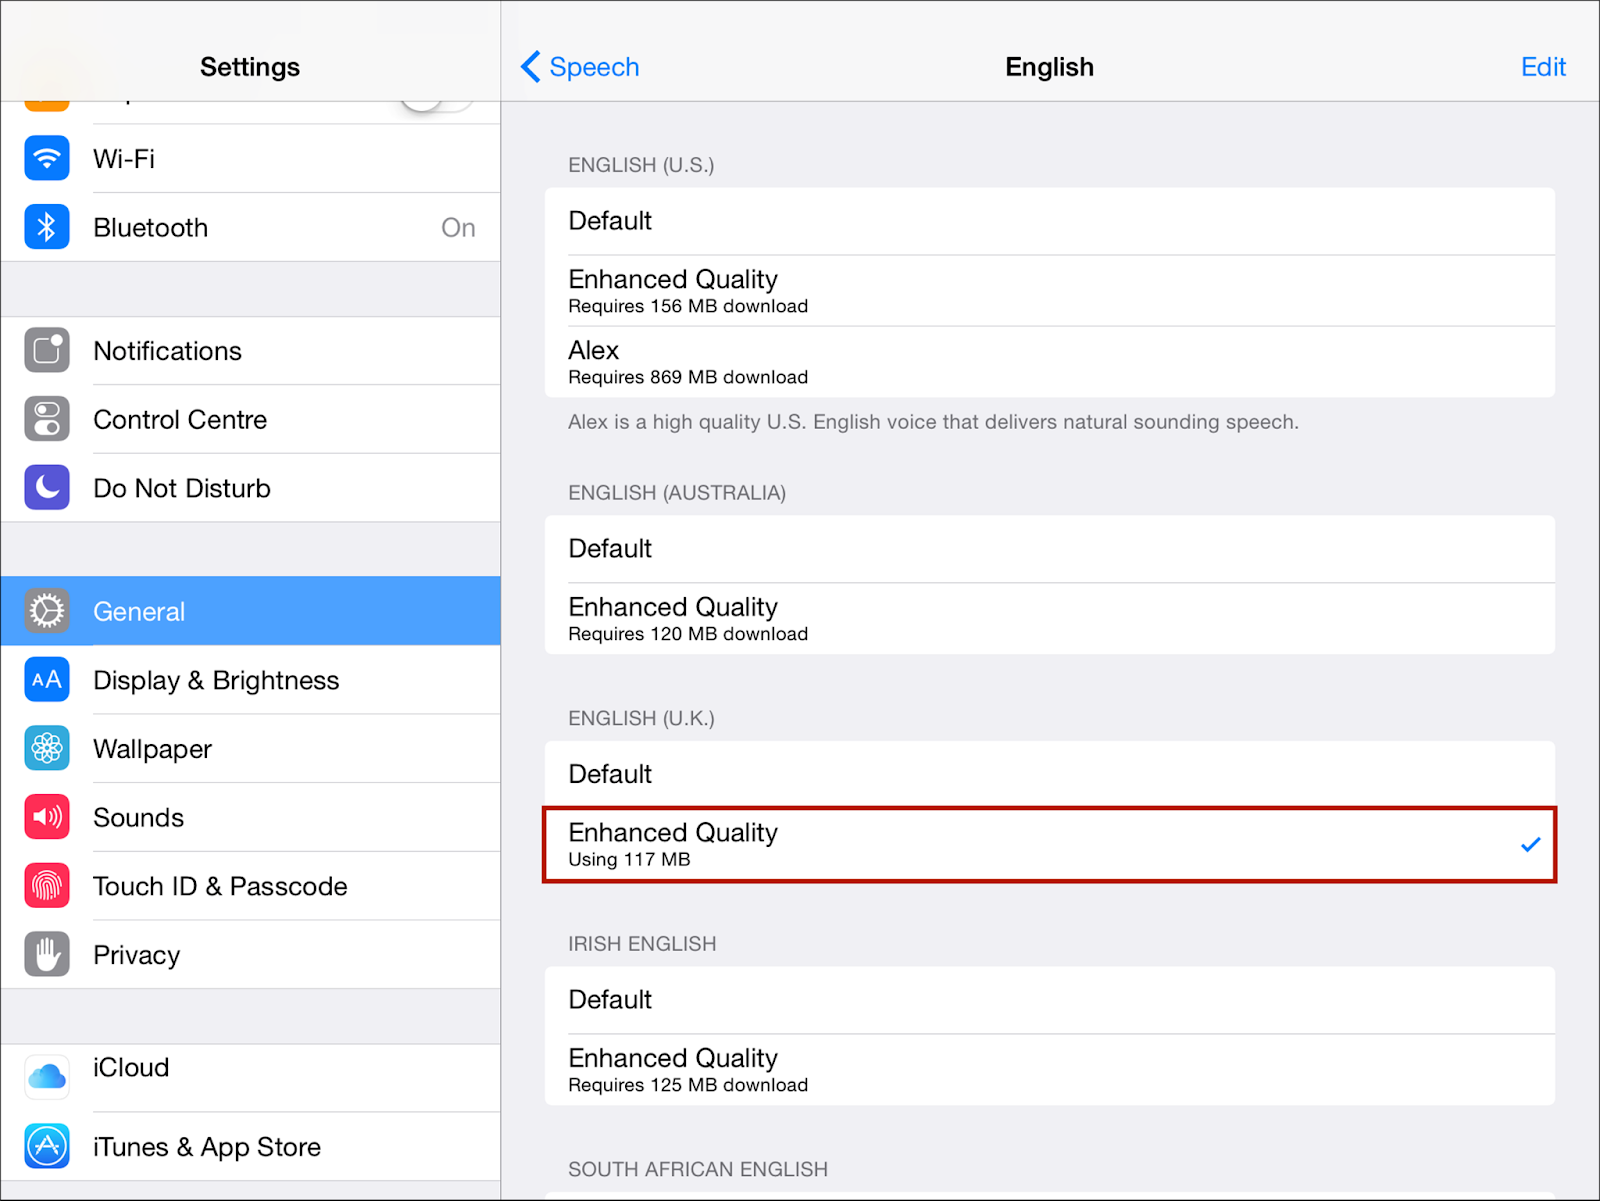This screenshot has width=1600, height=1201.
Task: Tap the Do Not Disturb moon icon
Action: [x=47, y=488]
